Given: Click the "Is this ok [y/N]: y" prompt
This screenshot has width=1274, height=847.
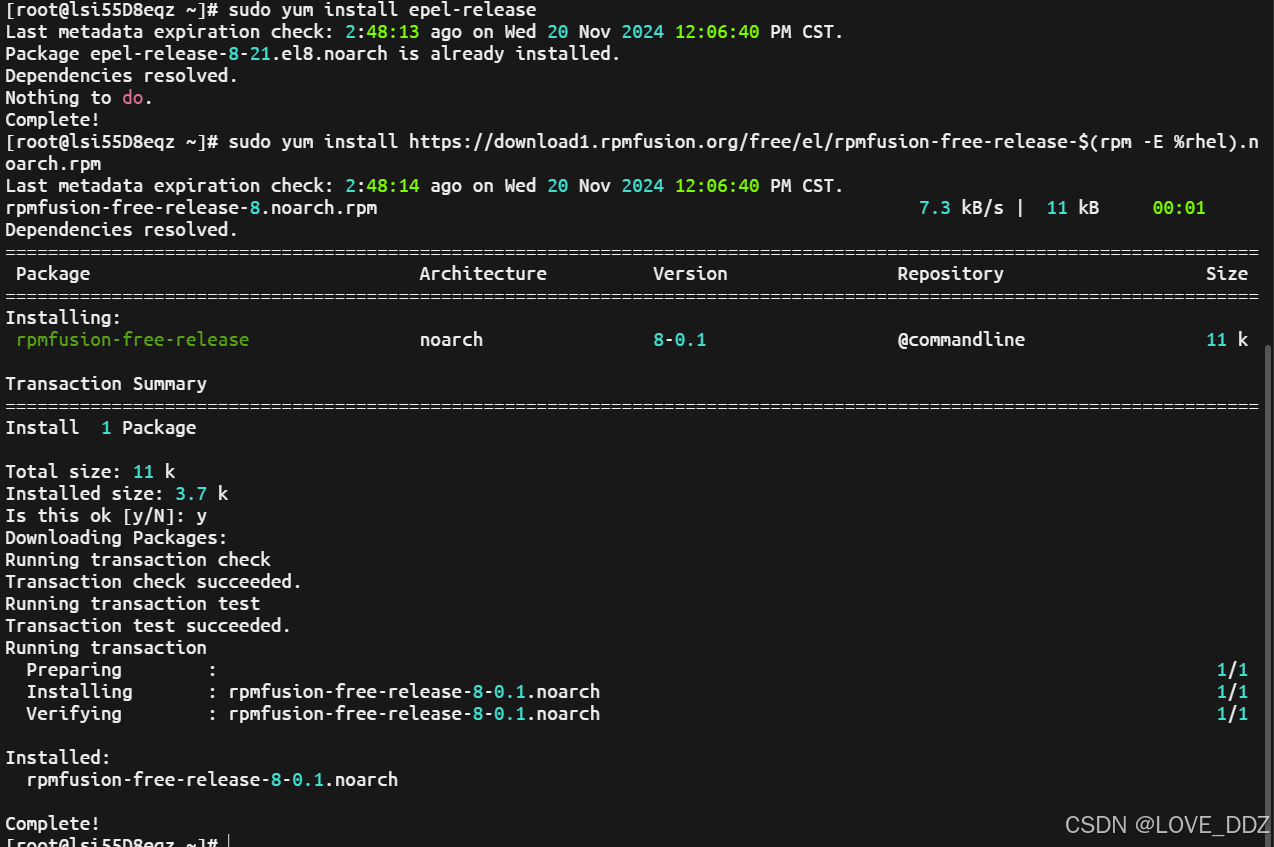Looking at the screenshot, I should point(106,516).
